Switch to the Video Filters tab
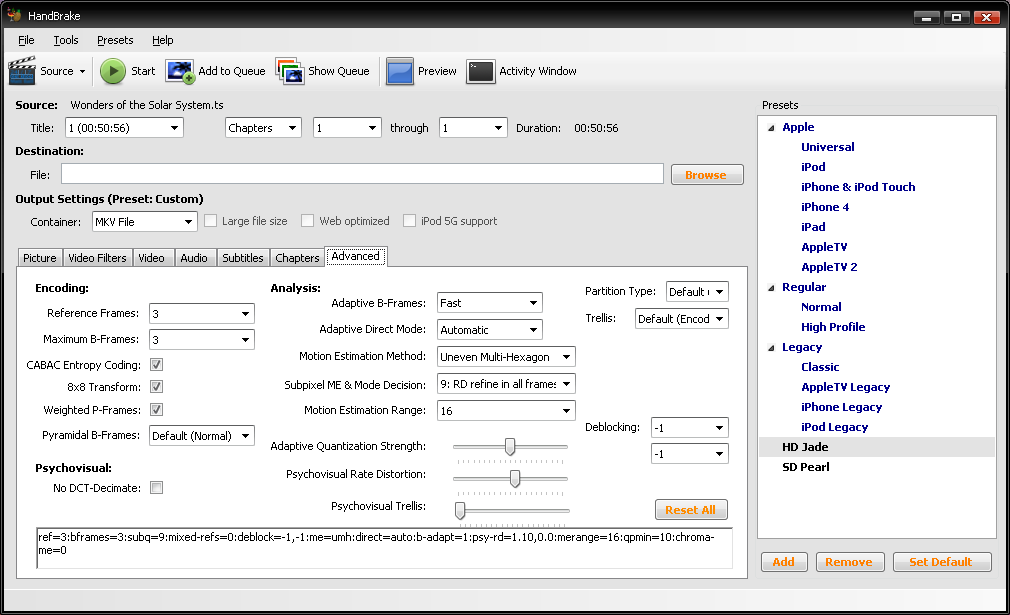This screenshot has height=615, width=1010. click(x=97, y=258)
